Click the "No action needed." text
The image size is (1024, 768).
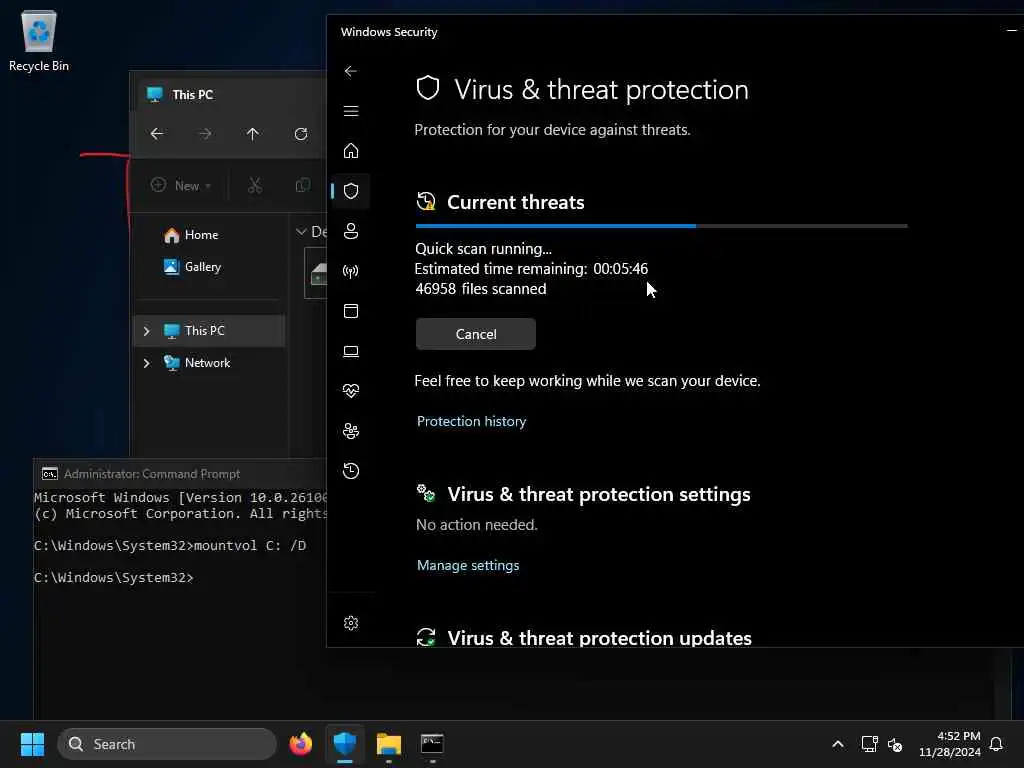click(477, 524)
